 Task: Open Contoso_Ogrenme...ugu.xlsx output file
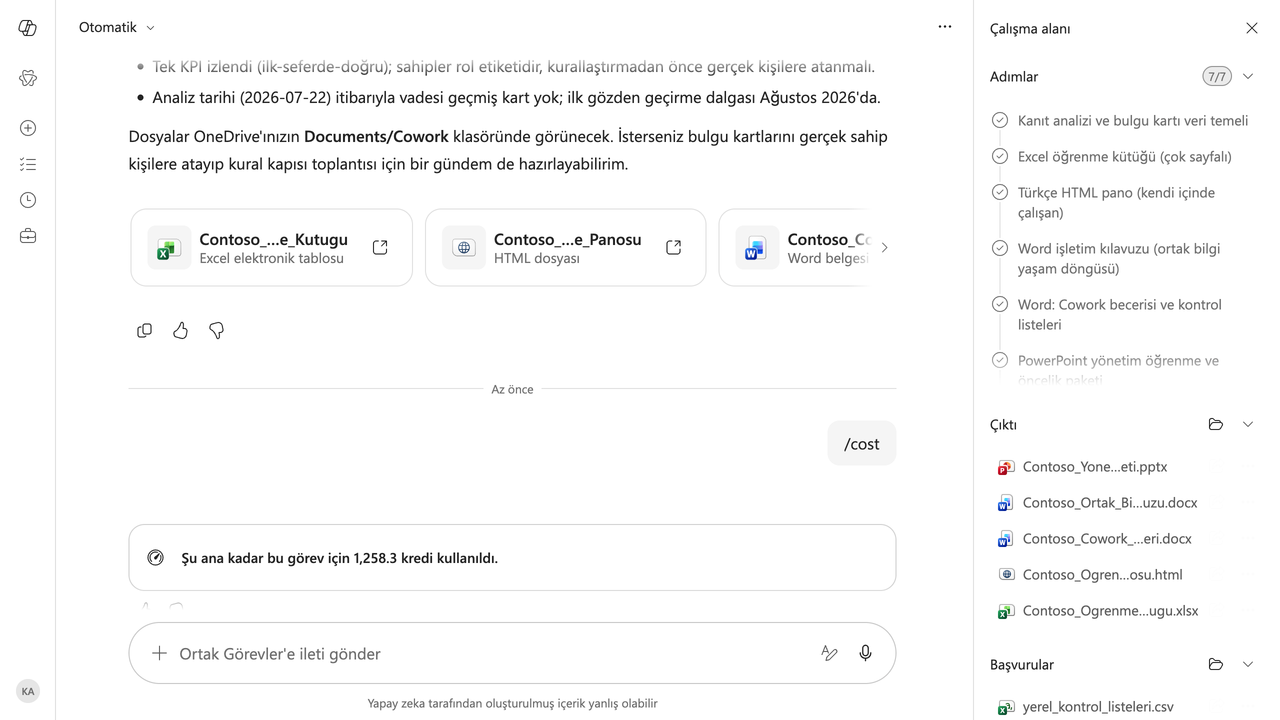coord(1110,611)
